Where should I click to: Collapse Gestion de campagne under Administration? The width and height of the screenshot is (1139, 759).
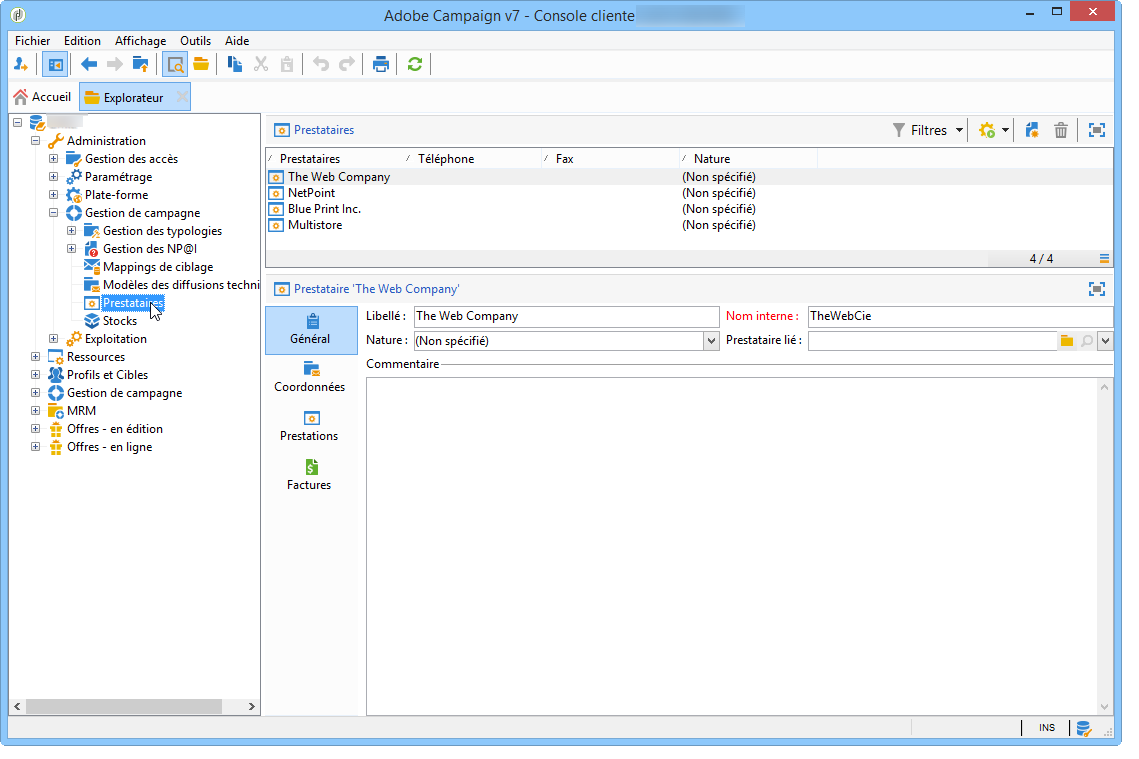pyautogui.click(x=54, y=213)
